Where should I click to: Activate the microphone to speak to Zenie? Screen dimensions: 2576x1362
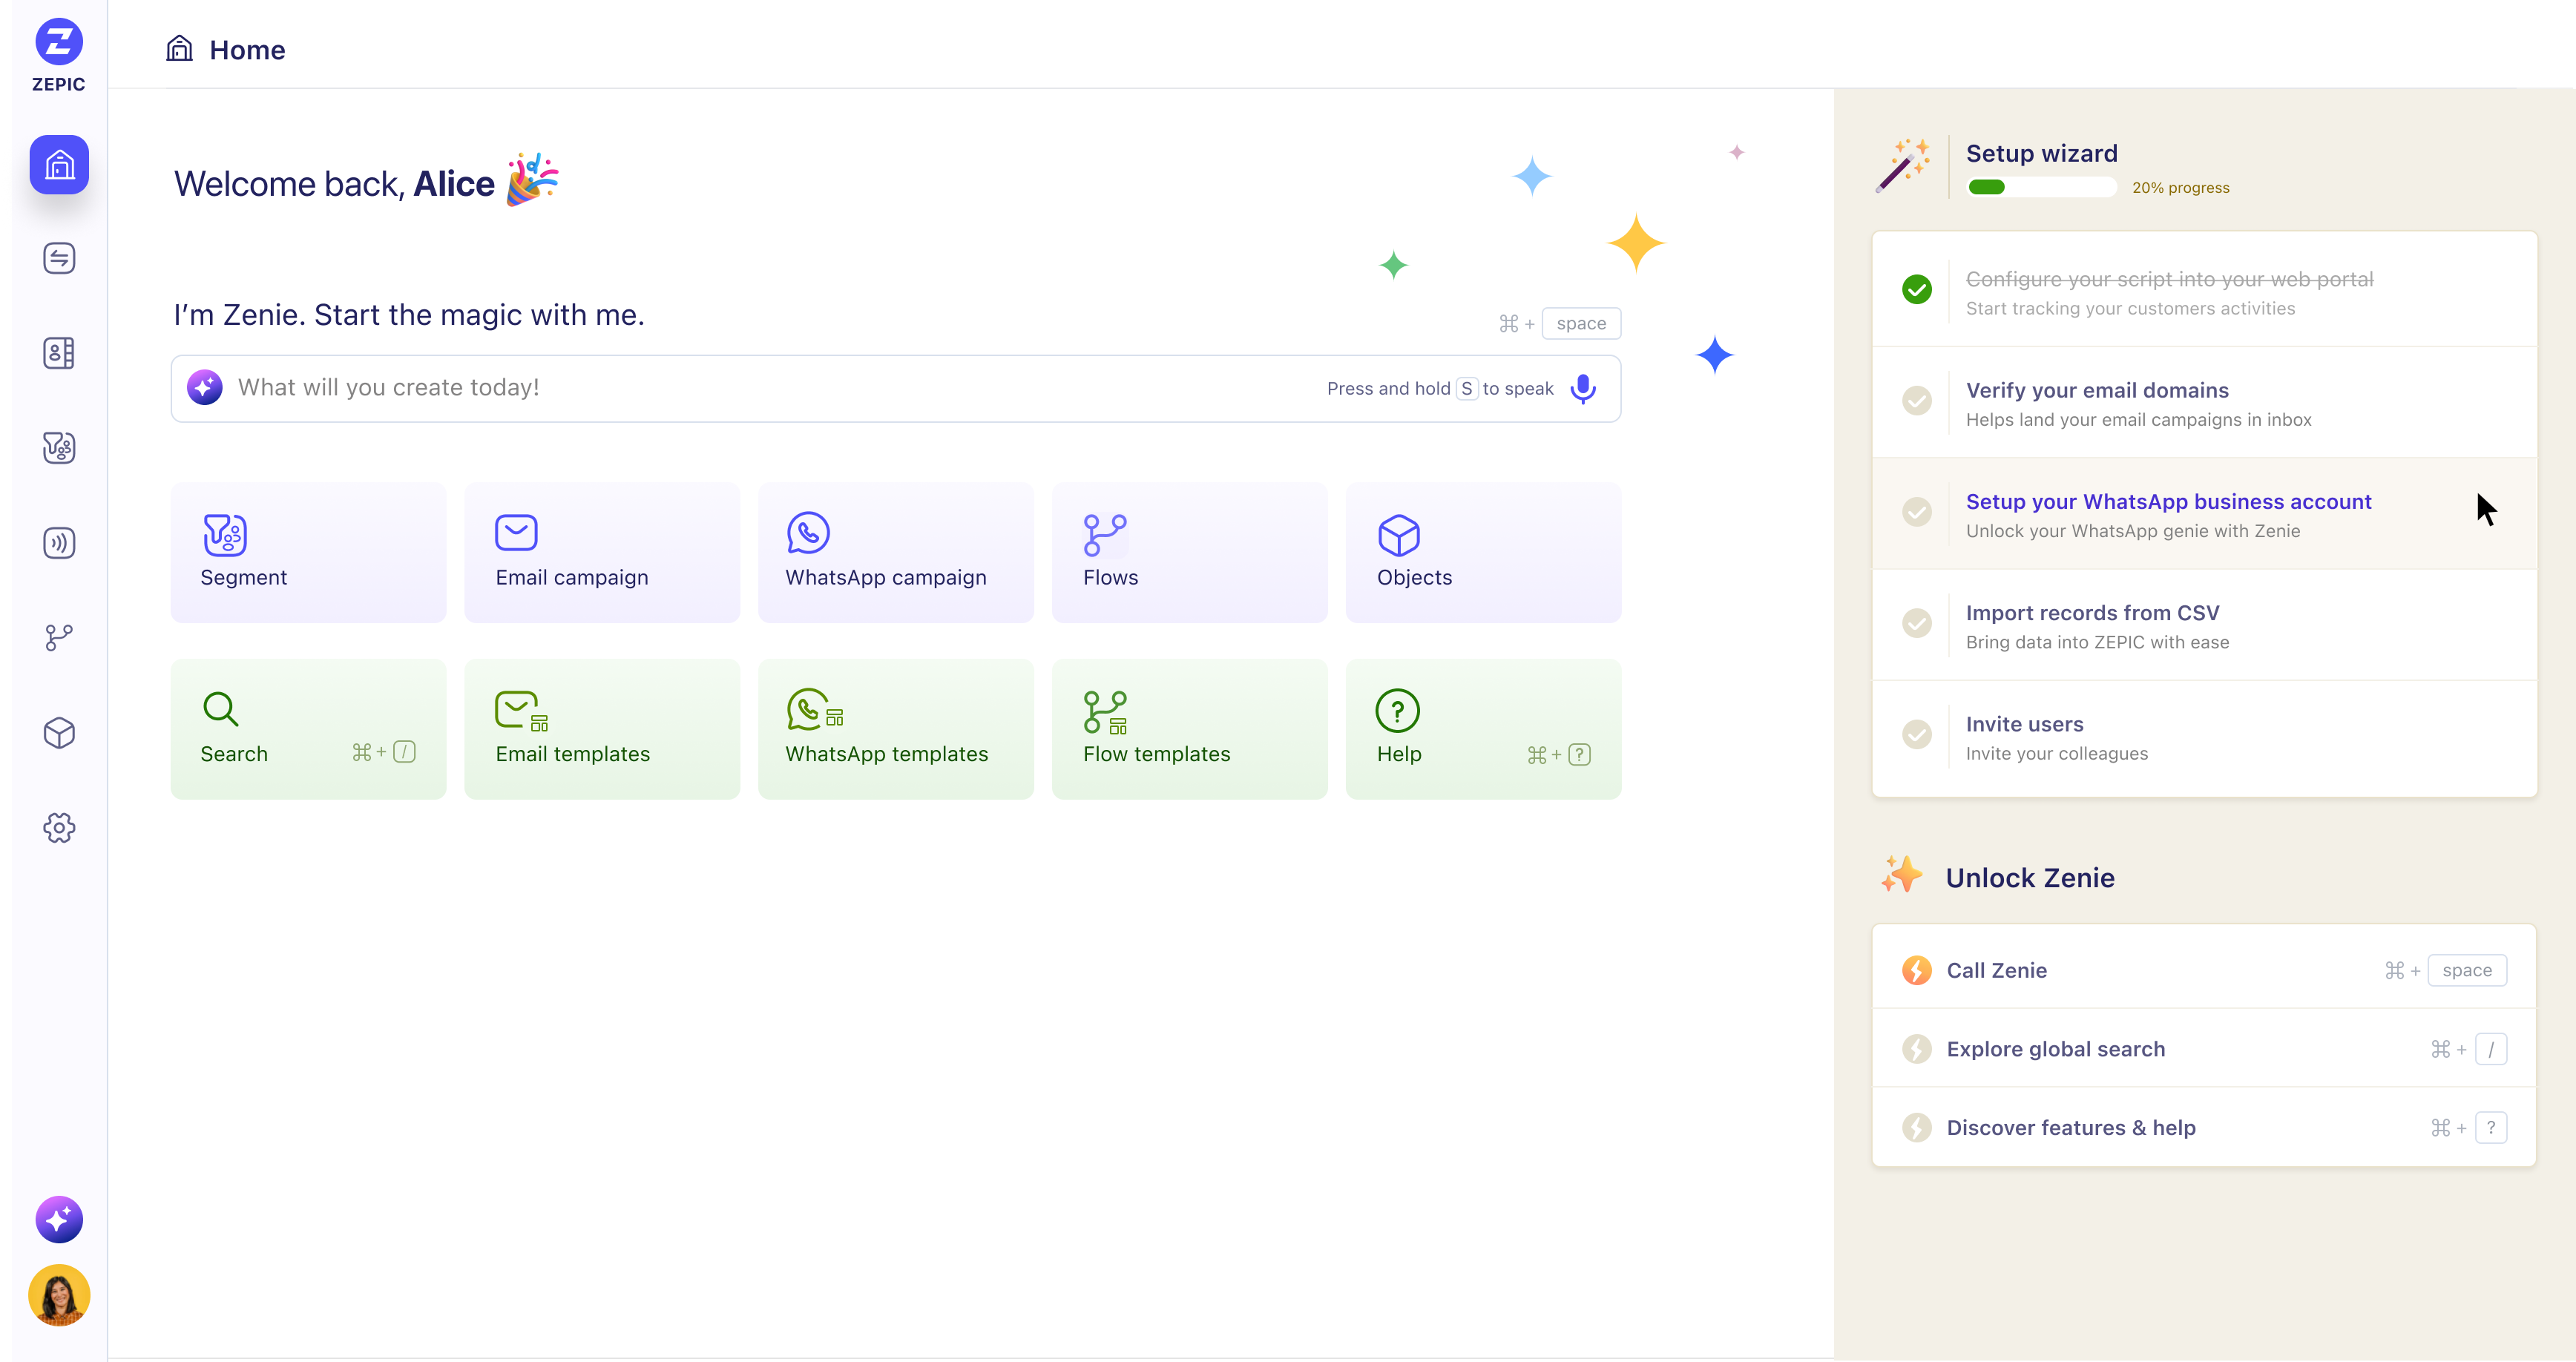point(1583,389)
